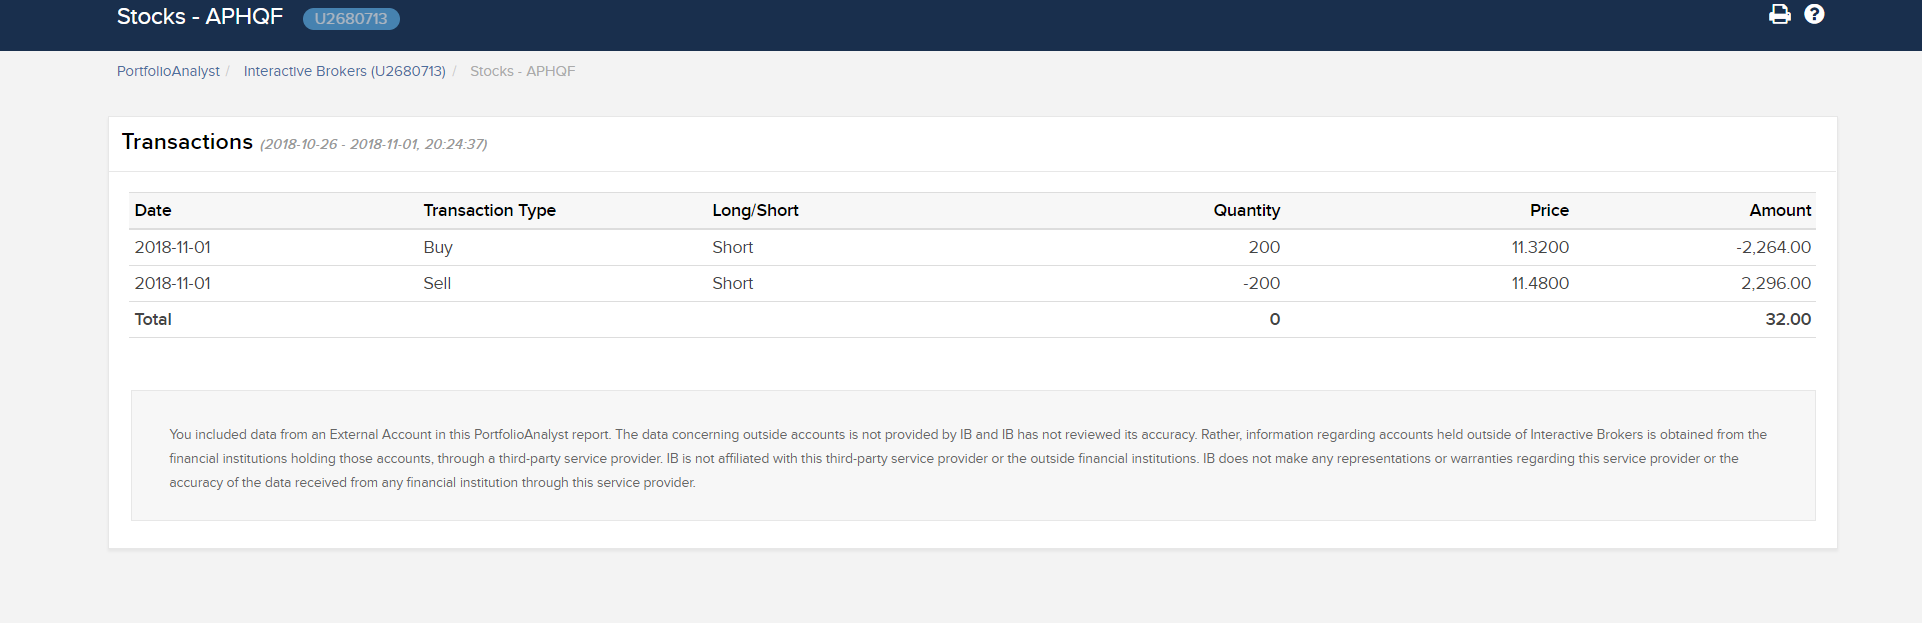Open help via question mark icon
The height and width of the screenshot is (623, 1922).
click(1814, 14)
